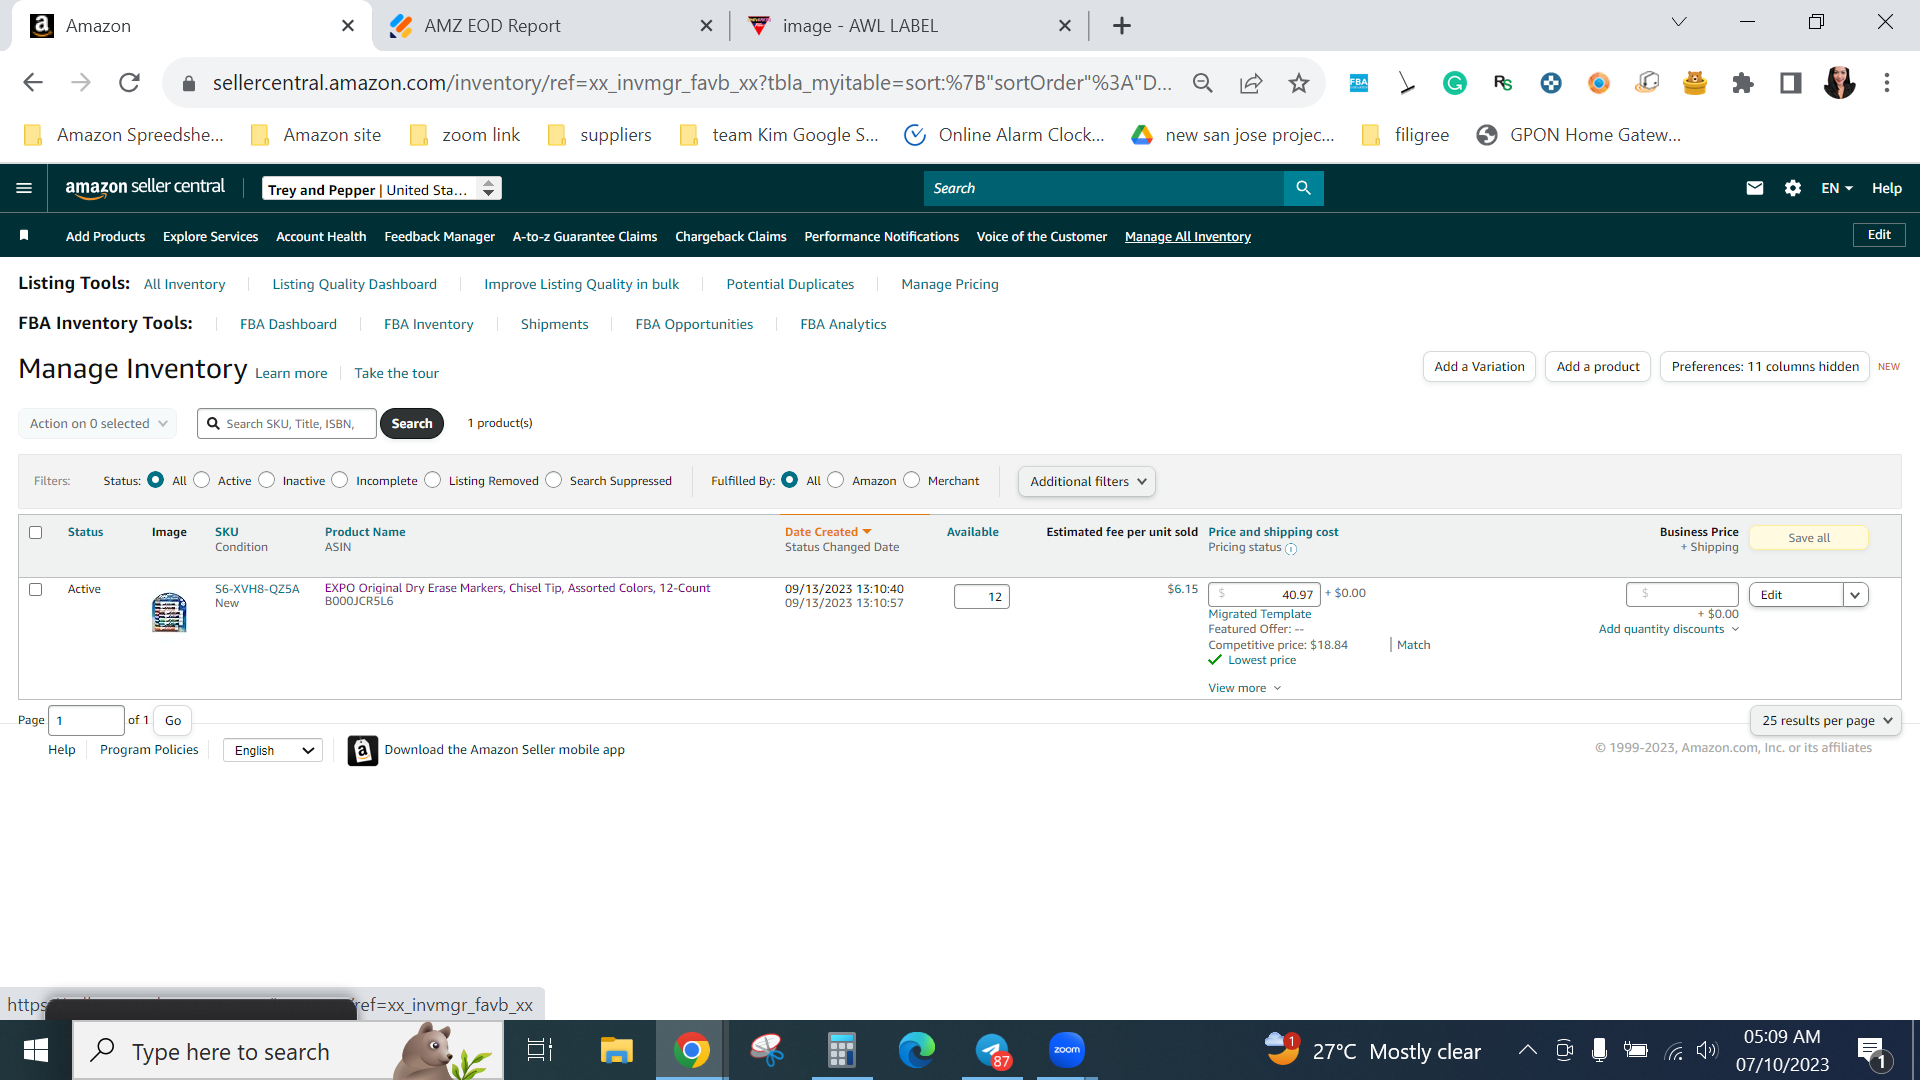Select the Listing Removed status radio button

point(433,480)
